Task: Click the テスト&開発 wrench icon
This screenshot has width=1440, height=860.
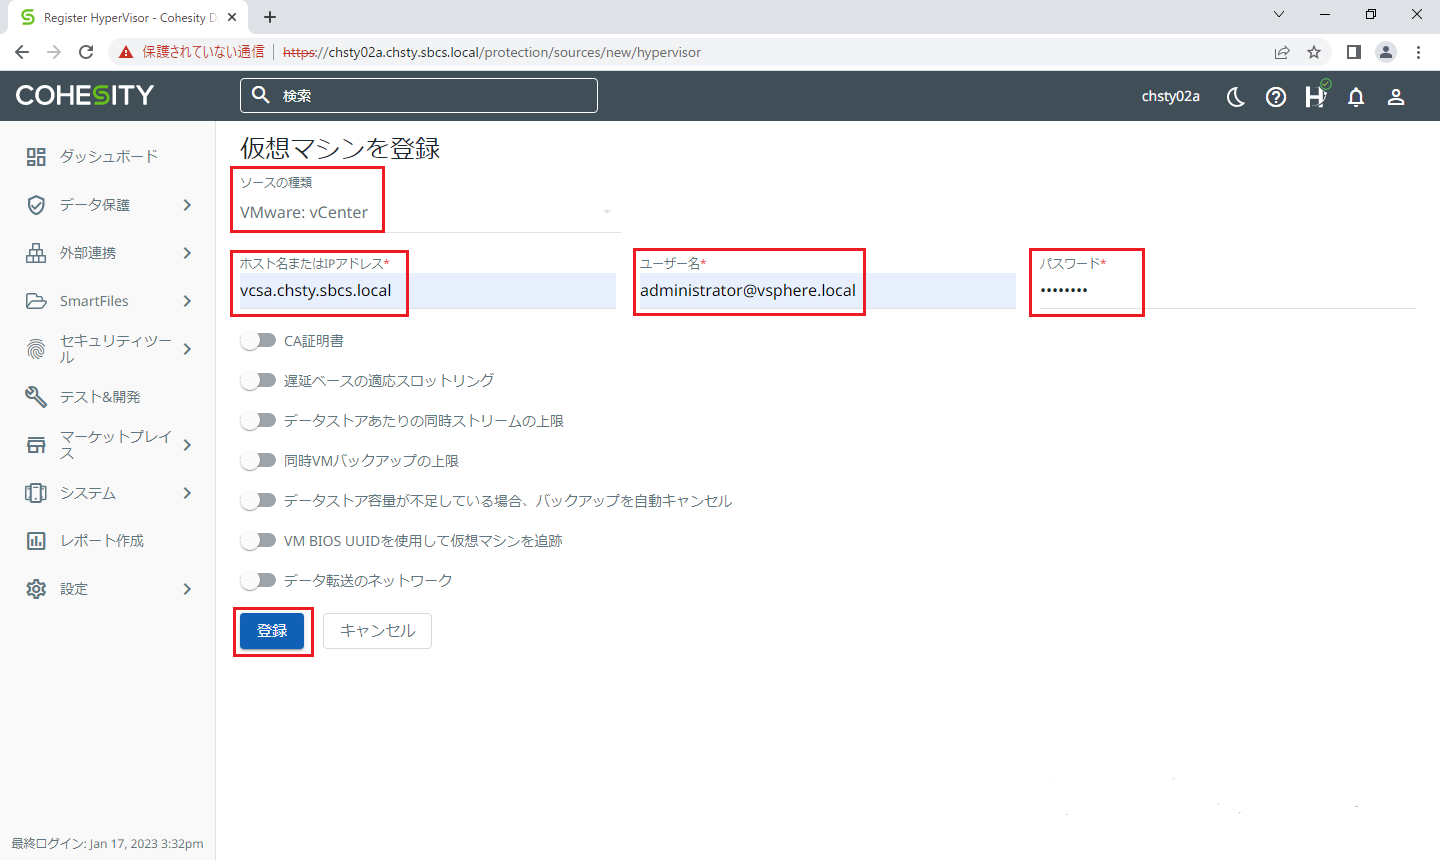Action: (x=36, y=397)
